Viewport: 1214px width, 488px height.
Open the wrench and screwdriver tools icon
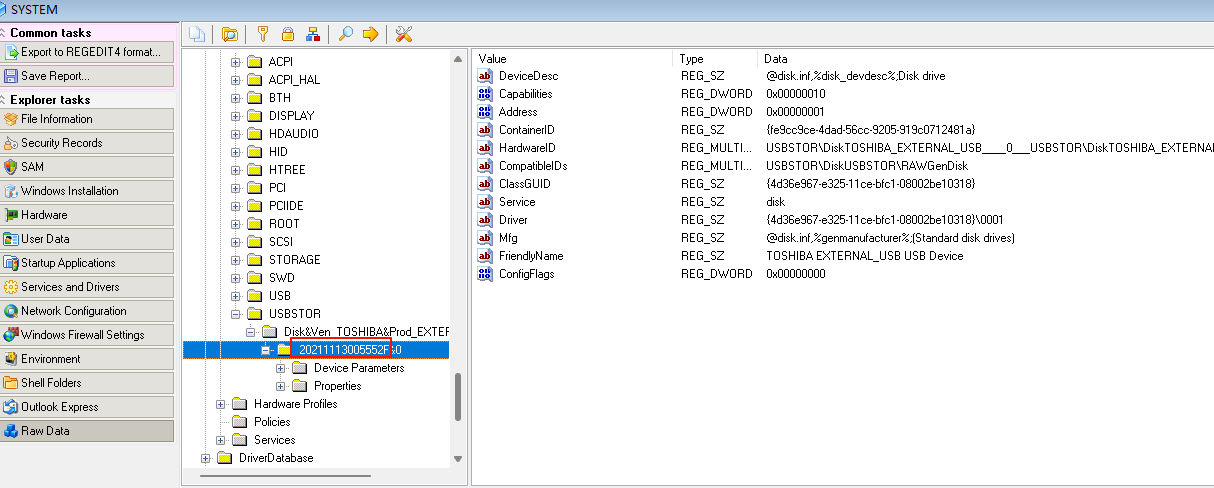coord(404,34)
